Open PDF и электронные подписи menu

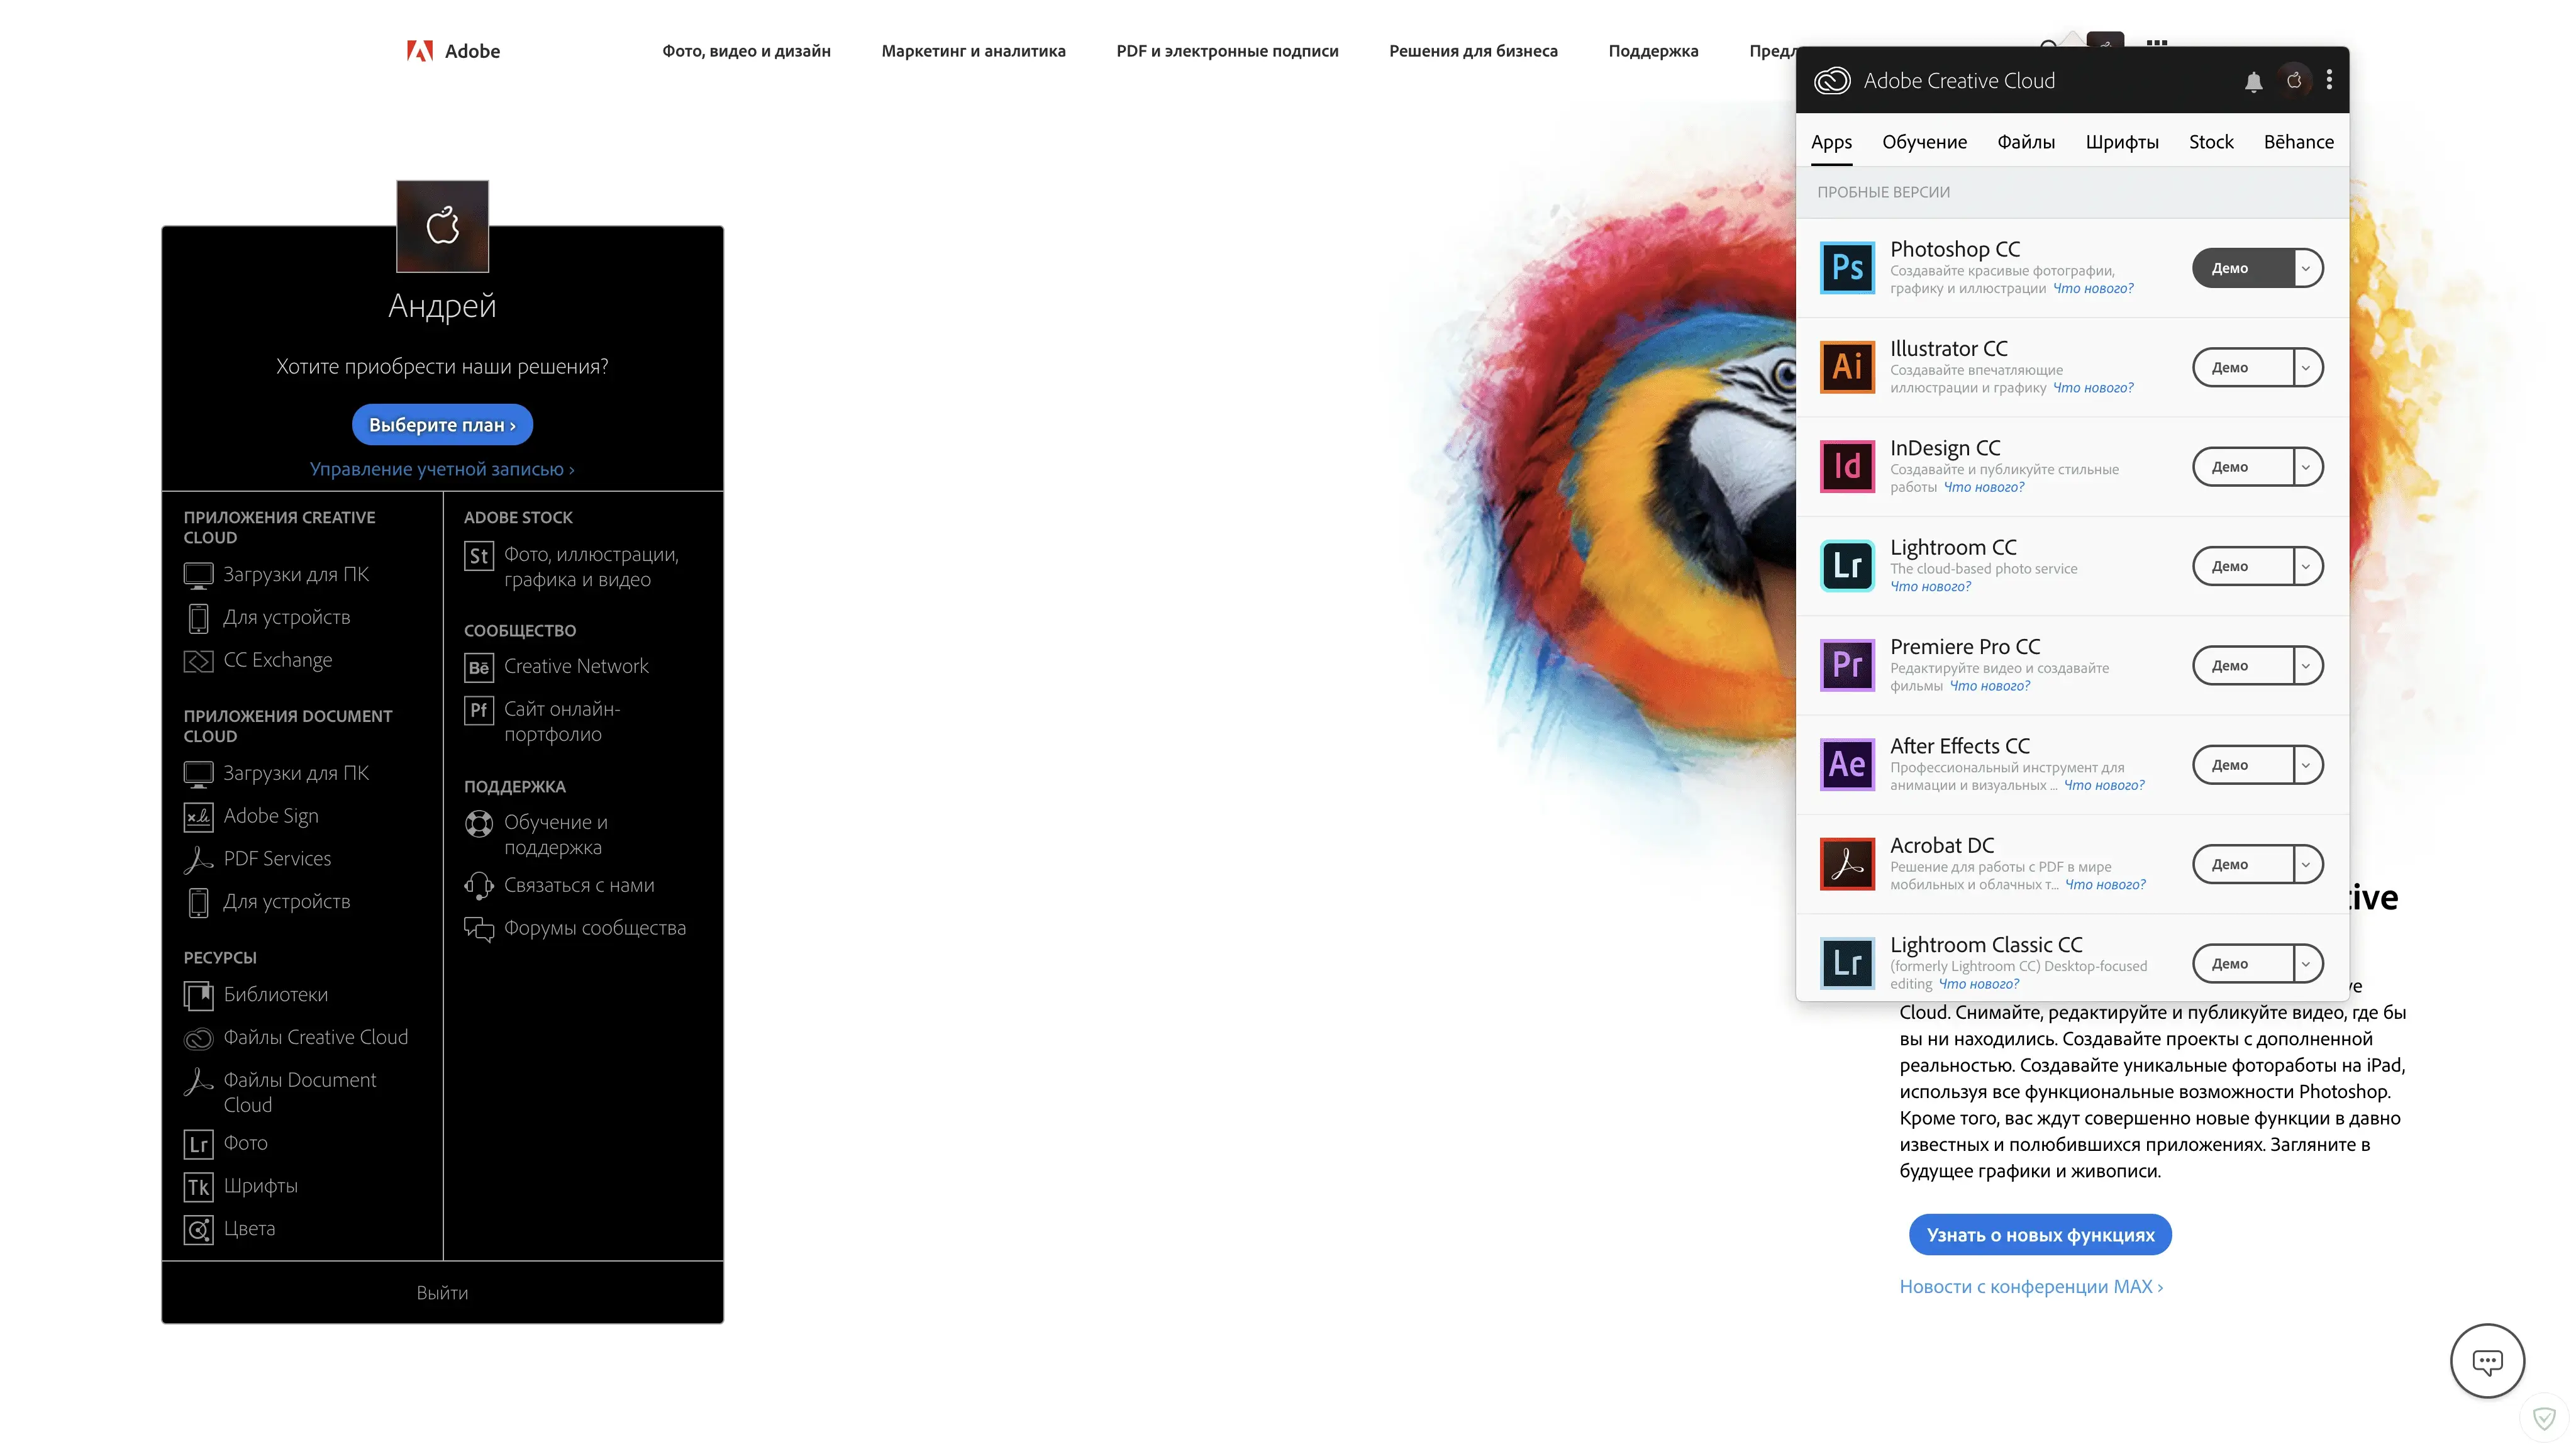[x=1227, y=51]
